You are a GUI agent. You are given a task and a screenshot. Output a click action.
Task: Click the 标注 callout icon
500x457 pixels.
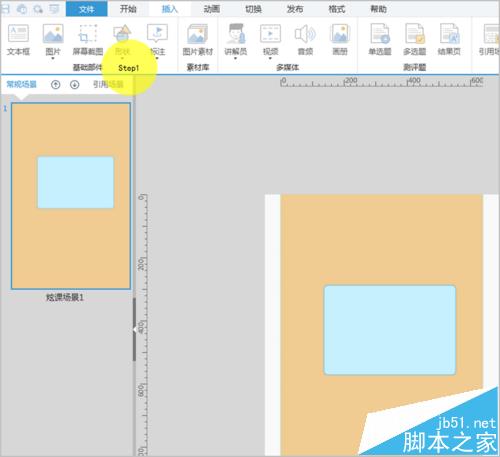tap(157, 33)
